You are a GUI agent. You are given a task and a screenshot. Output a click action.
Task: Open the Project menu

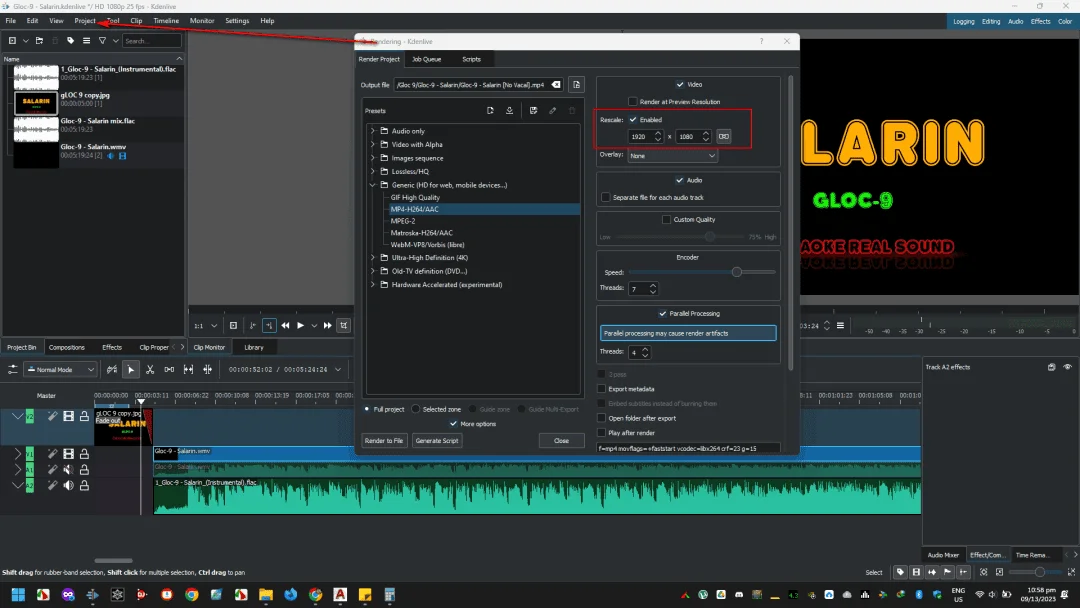pyautogui.click(x=85, y=21)
